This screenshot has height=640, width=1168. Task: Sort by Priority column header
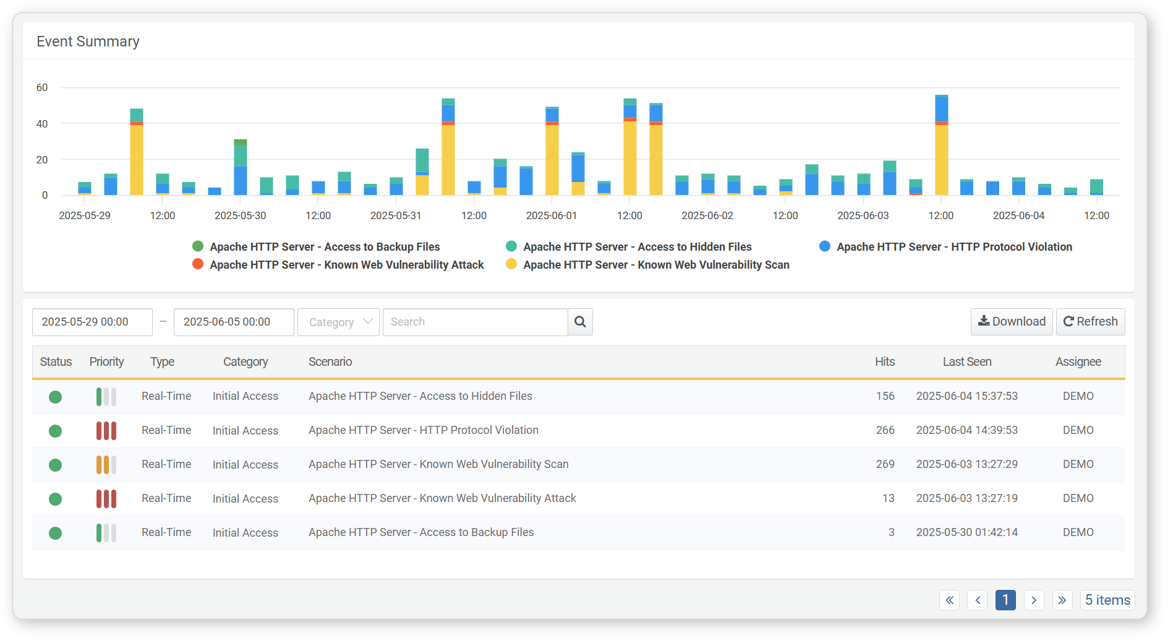(107, 361)
